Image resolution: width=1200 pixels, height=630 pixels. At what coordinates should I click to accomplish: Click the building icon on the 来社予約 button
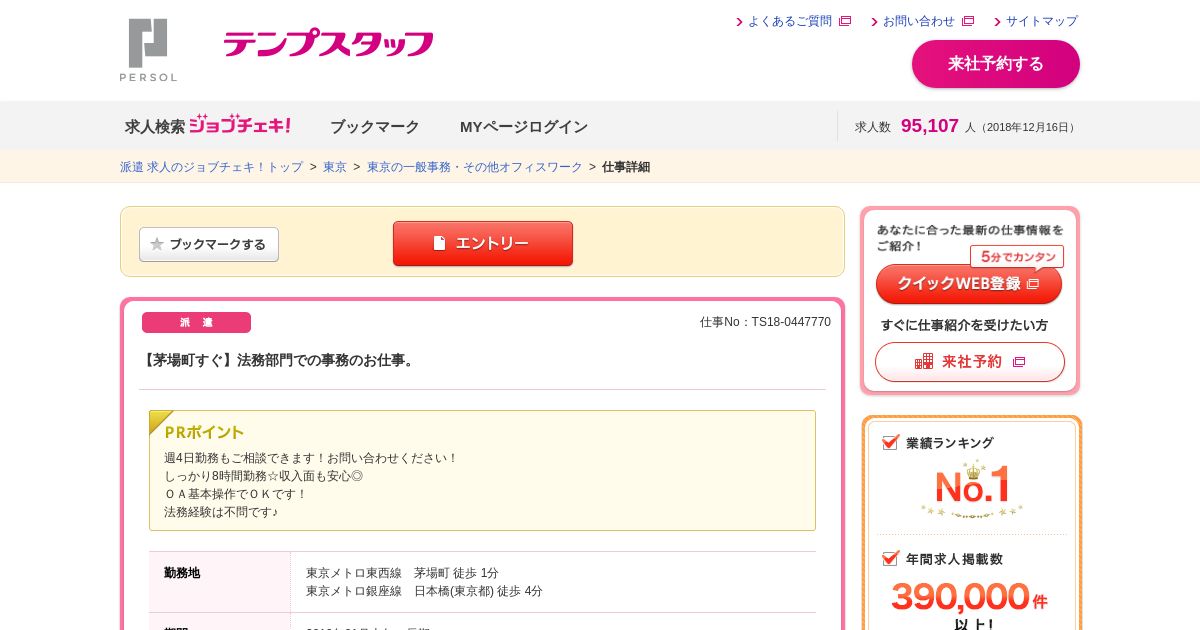(924, 362)
